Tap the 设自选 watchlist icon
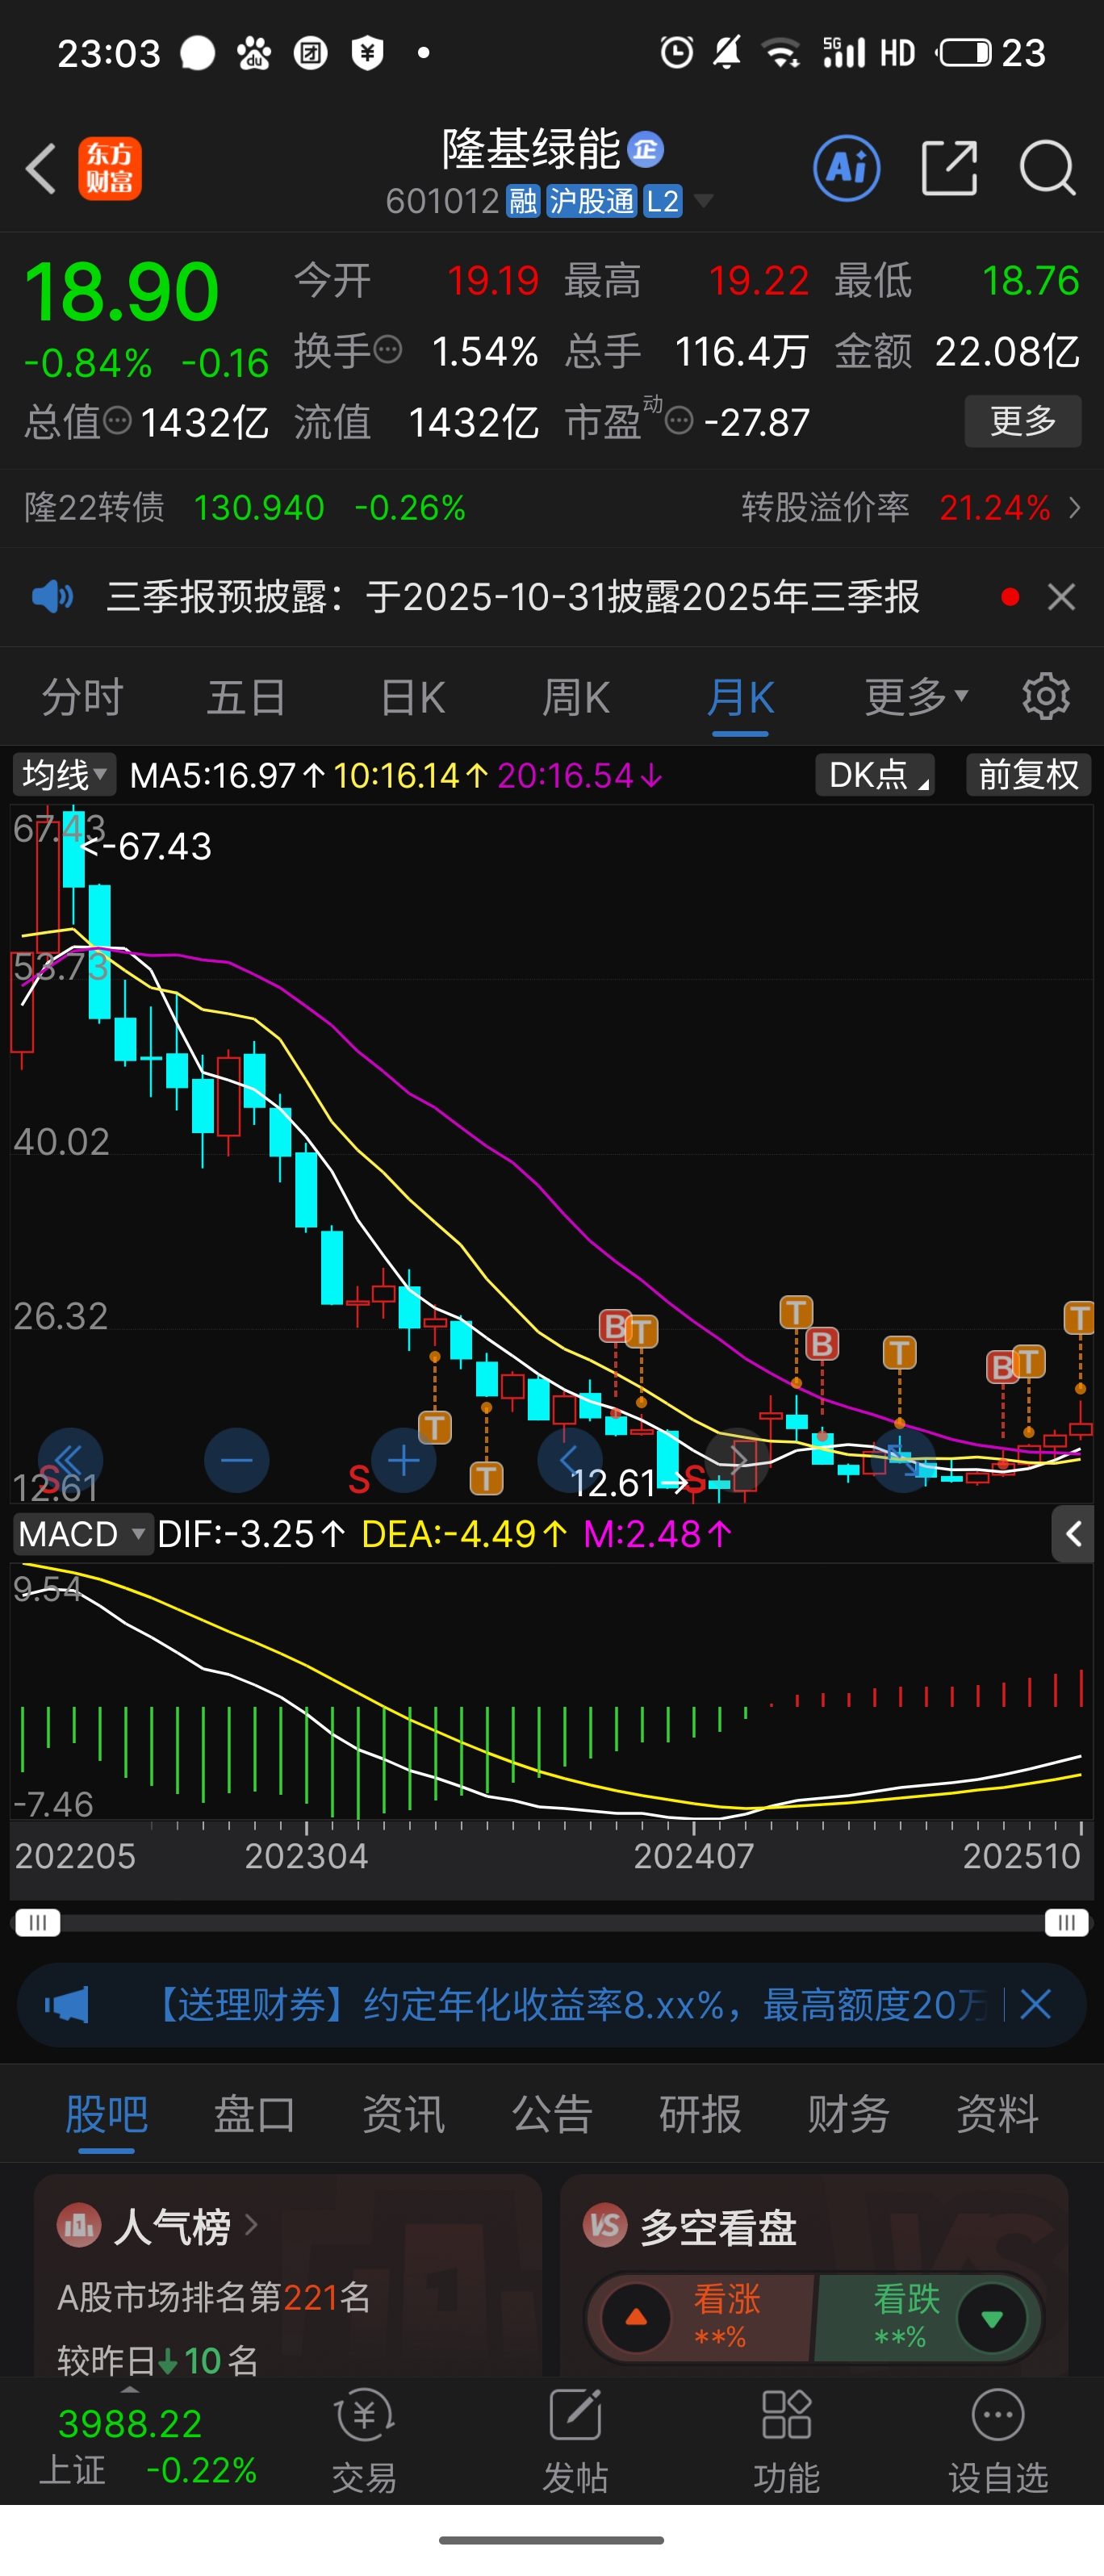The height and width of the screenshot is (2576, 1104). pos(998,2440)
